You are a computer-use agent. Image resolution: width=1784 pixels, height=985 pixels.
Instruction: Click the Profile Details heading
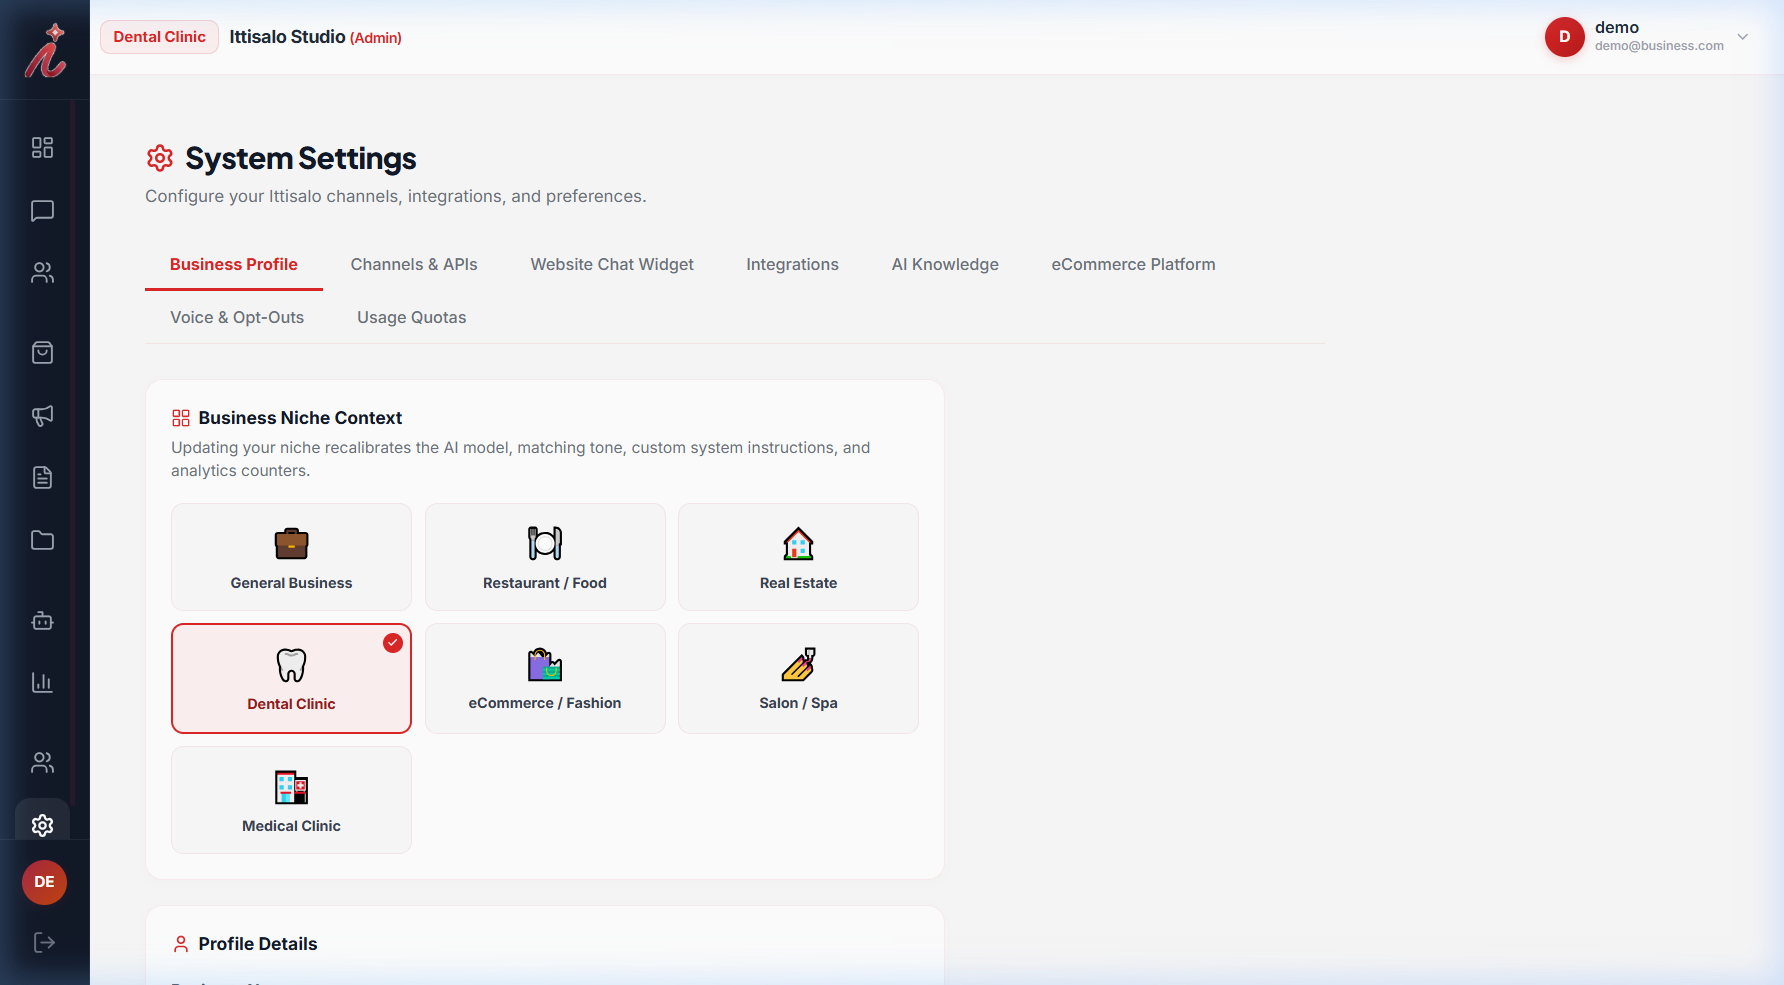tap(258, 944)
